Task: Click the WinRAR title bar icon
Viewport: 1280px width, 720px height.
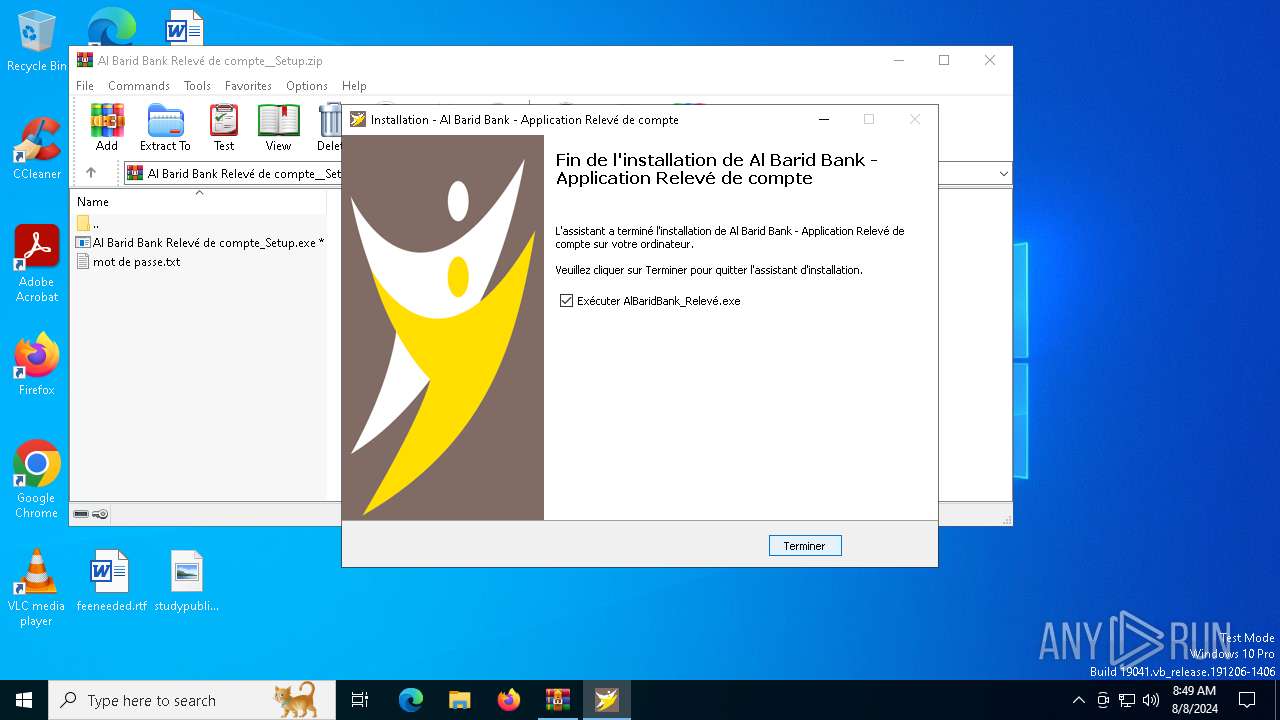Action: tap(85, 60)
